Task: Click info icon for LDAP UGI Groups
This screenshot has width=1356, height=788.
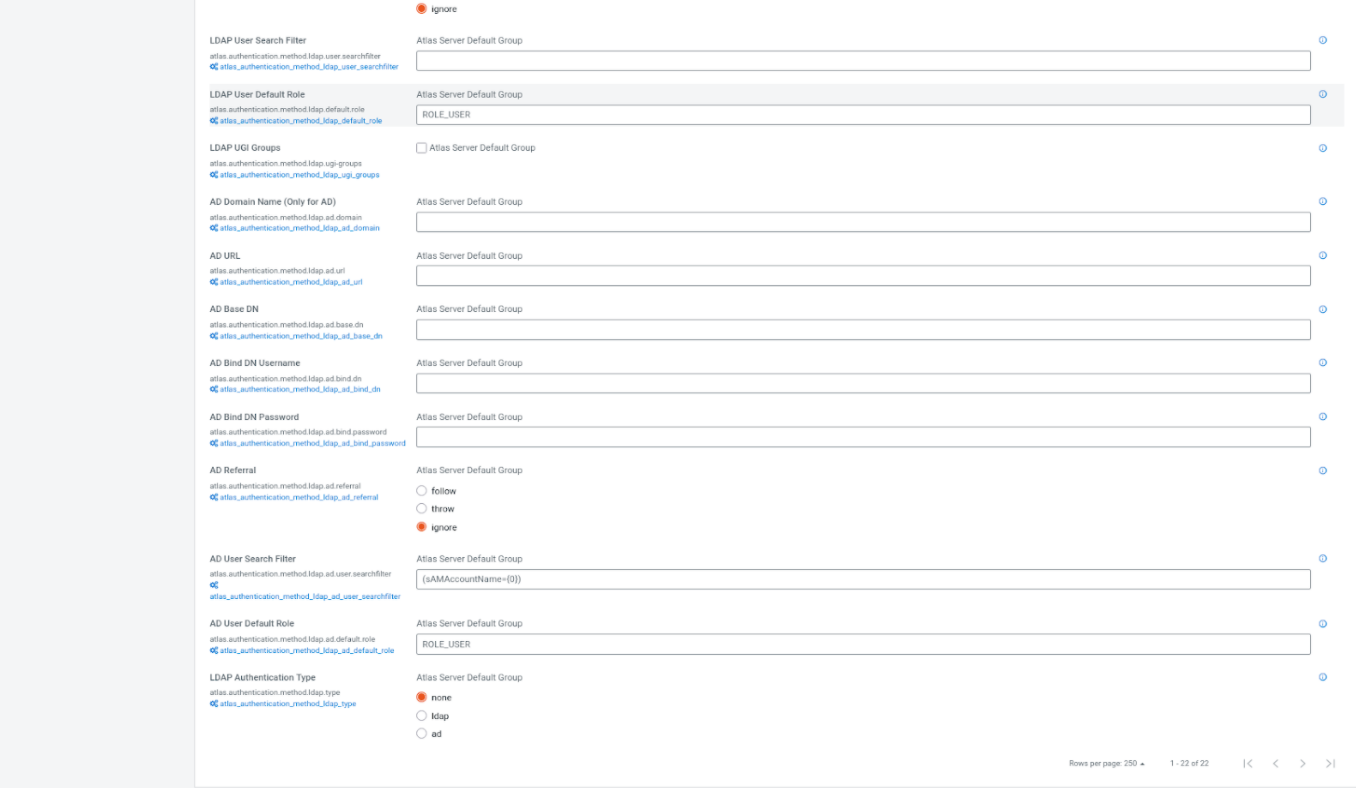Action: tap(1322, 148)
